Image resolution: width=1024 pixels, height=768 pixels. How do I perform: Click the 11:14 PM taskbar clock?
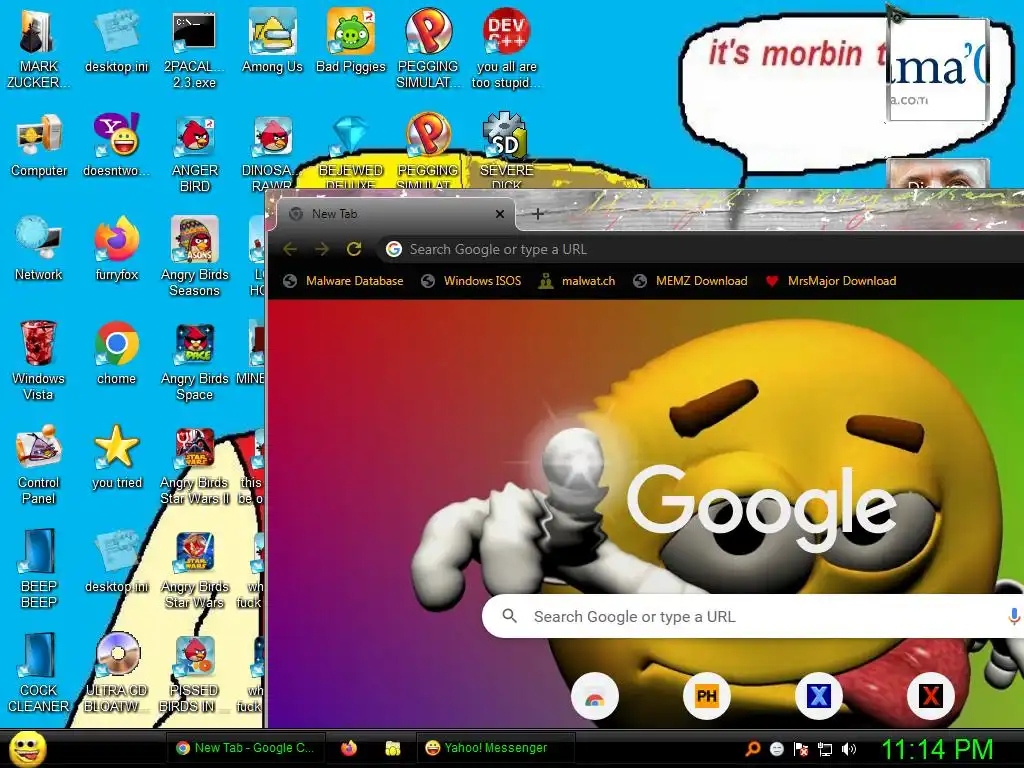coord(937,749)
